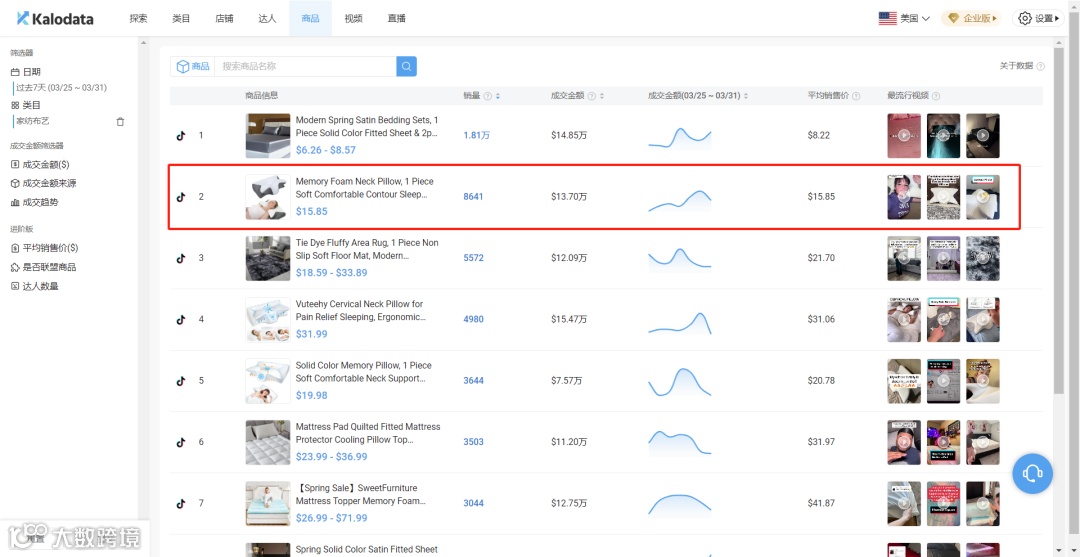Click sales number 8641
Screen dimensions: 1080x557
click(x=473, y=197)
